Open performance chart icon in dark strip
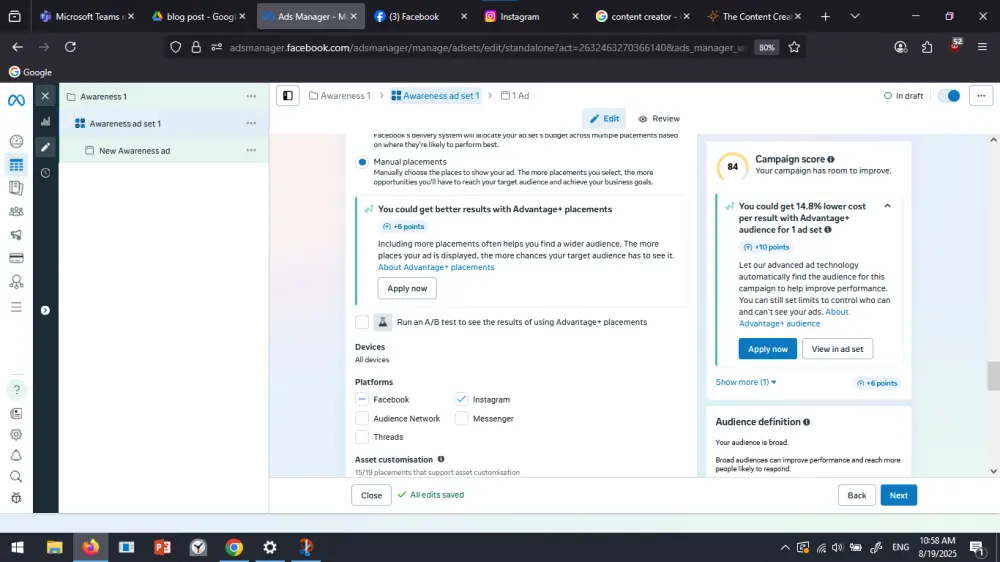 tap(45, 121)
